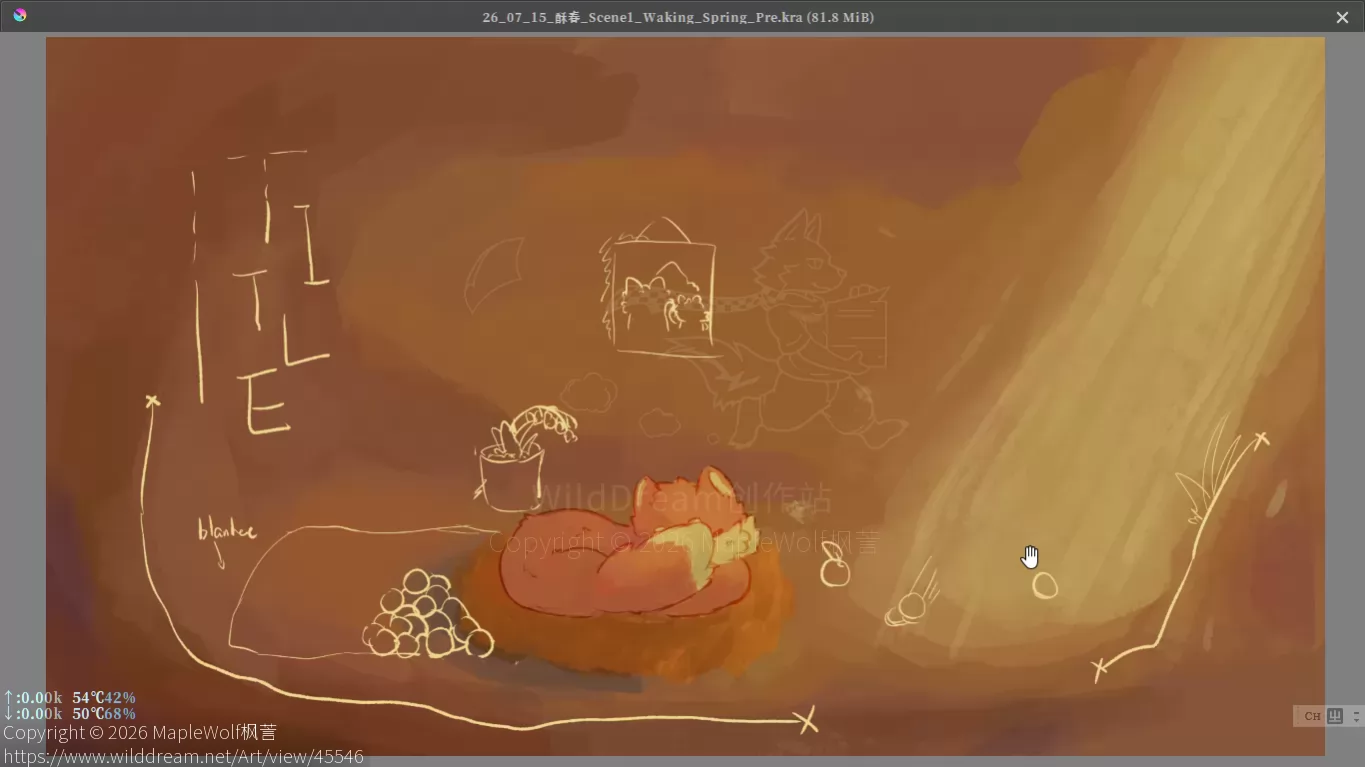Click the .kra file name in title bar
Screen dimensions: 1365x767
678,17
